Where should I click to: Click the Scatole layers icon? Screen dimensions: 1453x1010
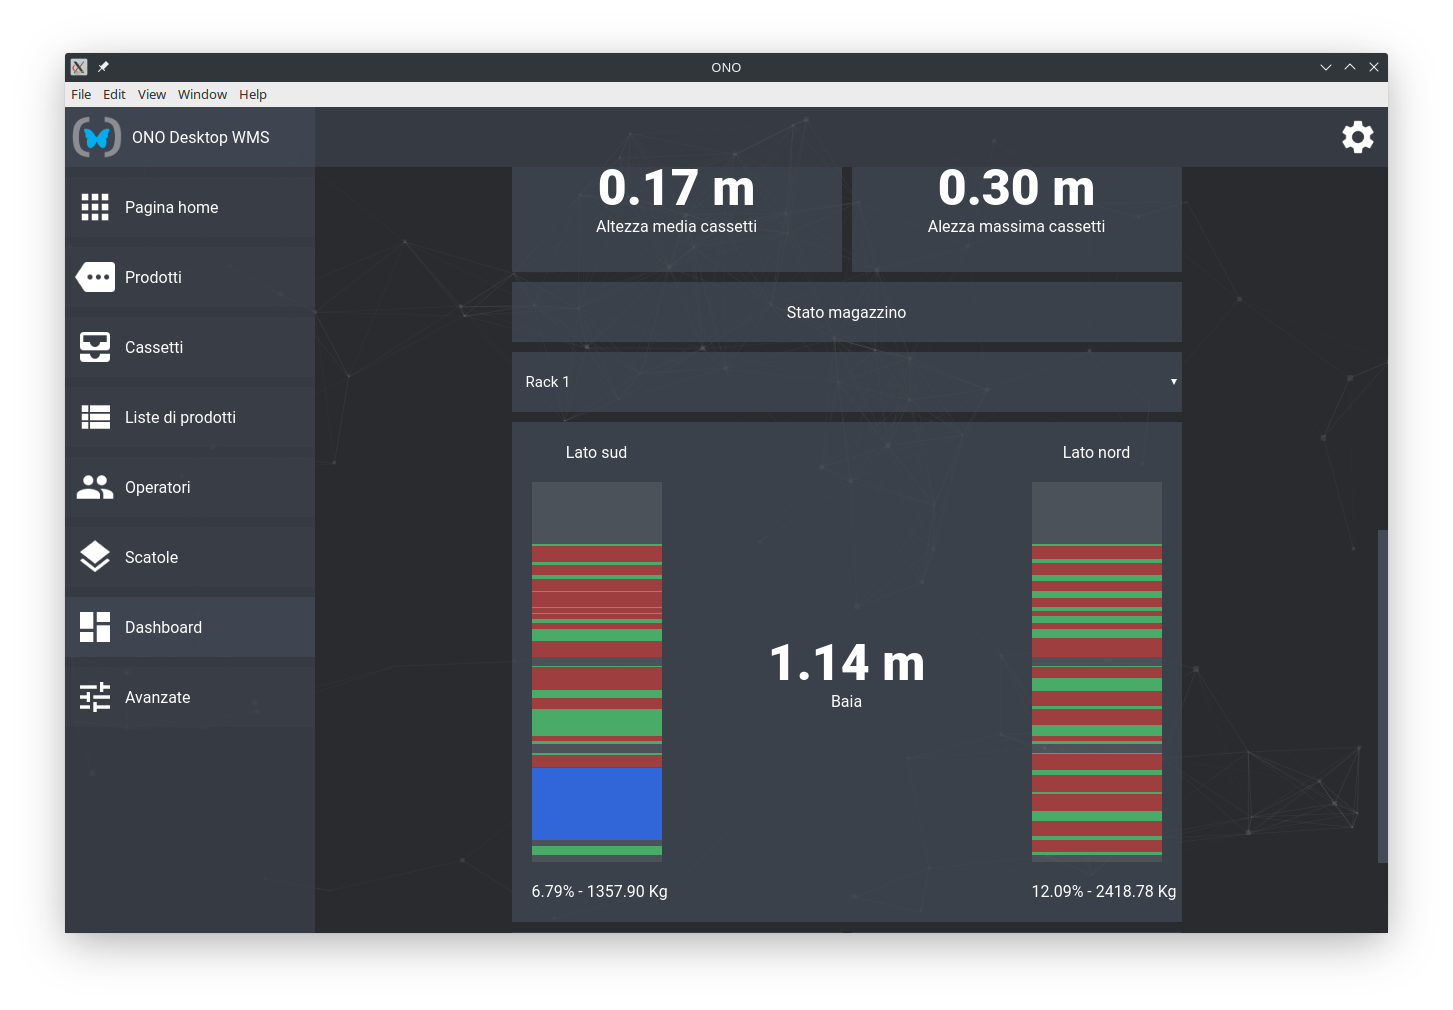95,557
